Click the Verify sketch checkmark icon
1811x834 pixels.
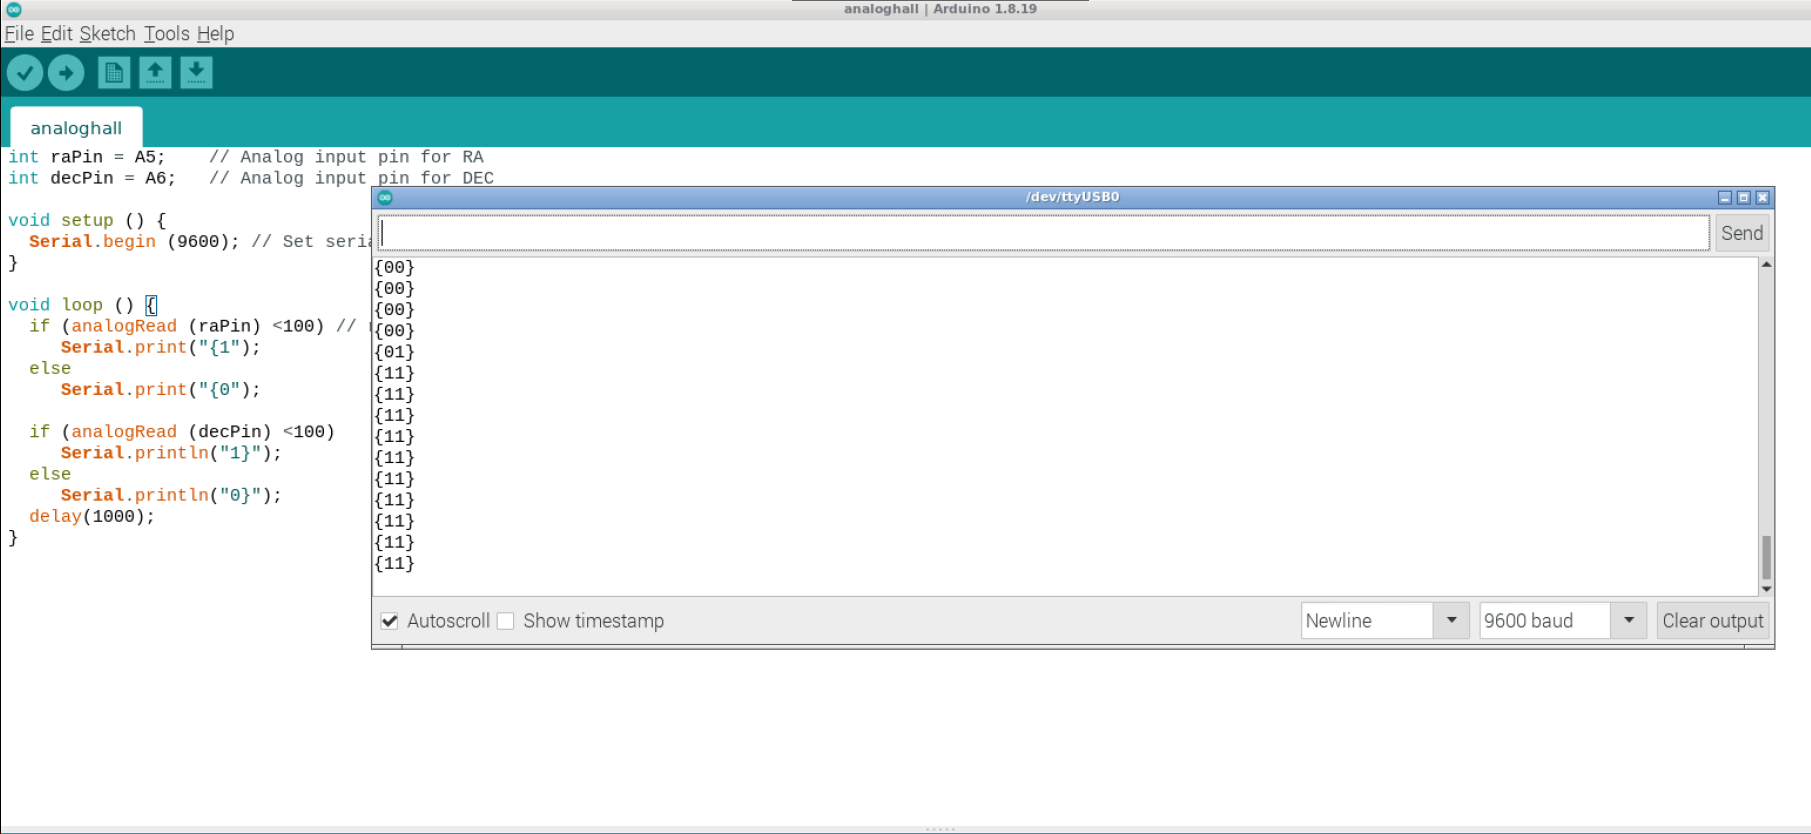tap(25, 72)
